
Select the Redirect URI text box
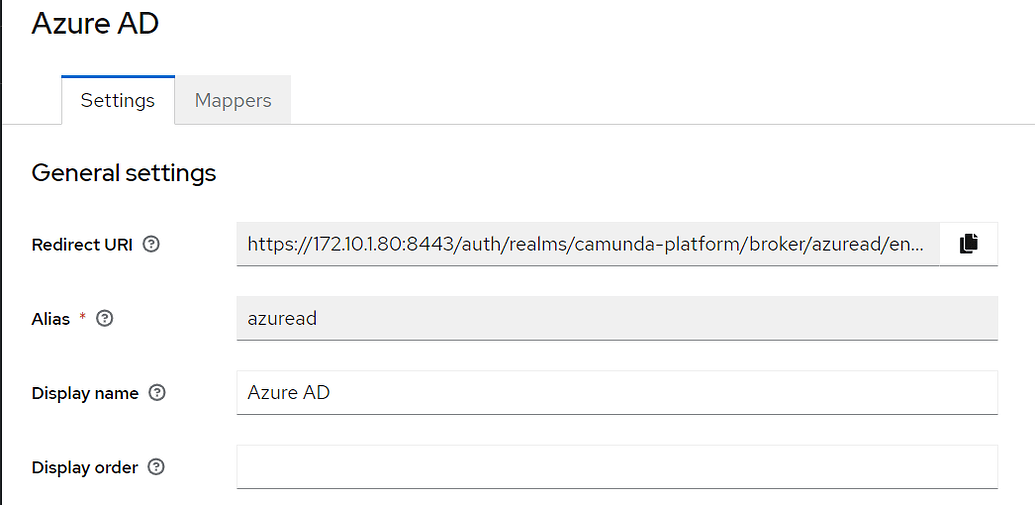click(x=587, y=244)
